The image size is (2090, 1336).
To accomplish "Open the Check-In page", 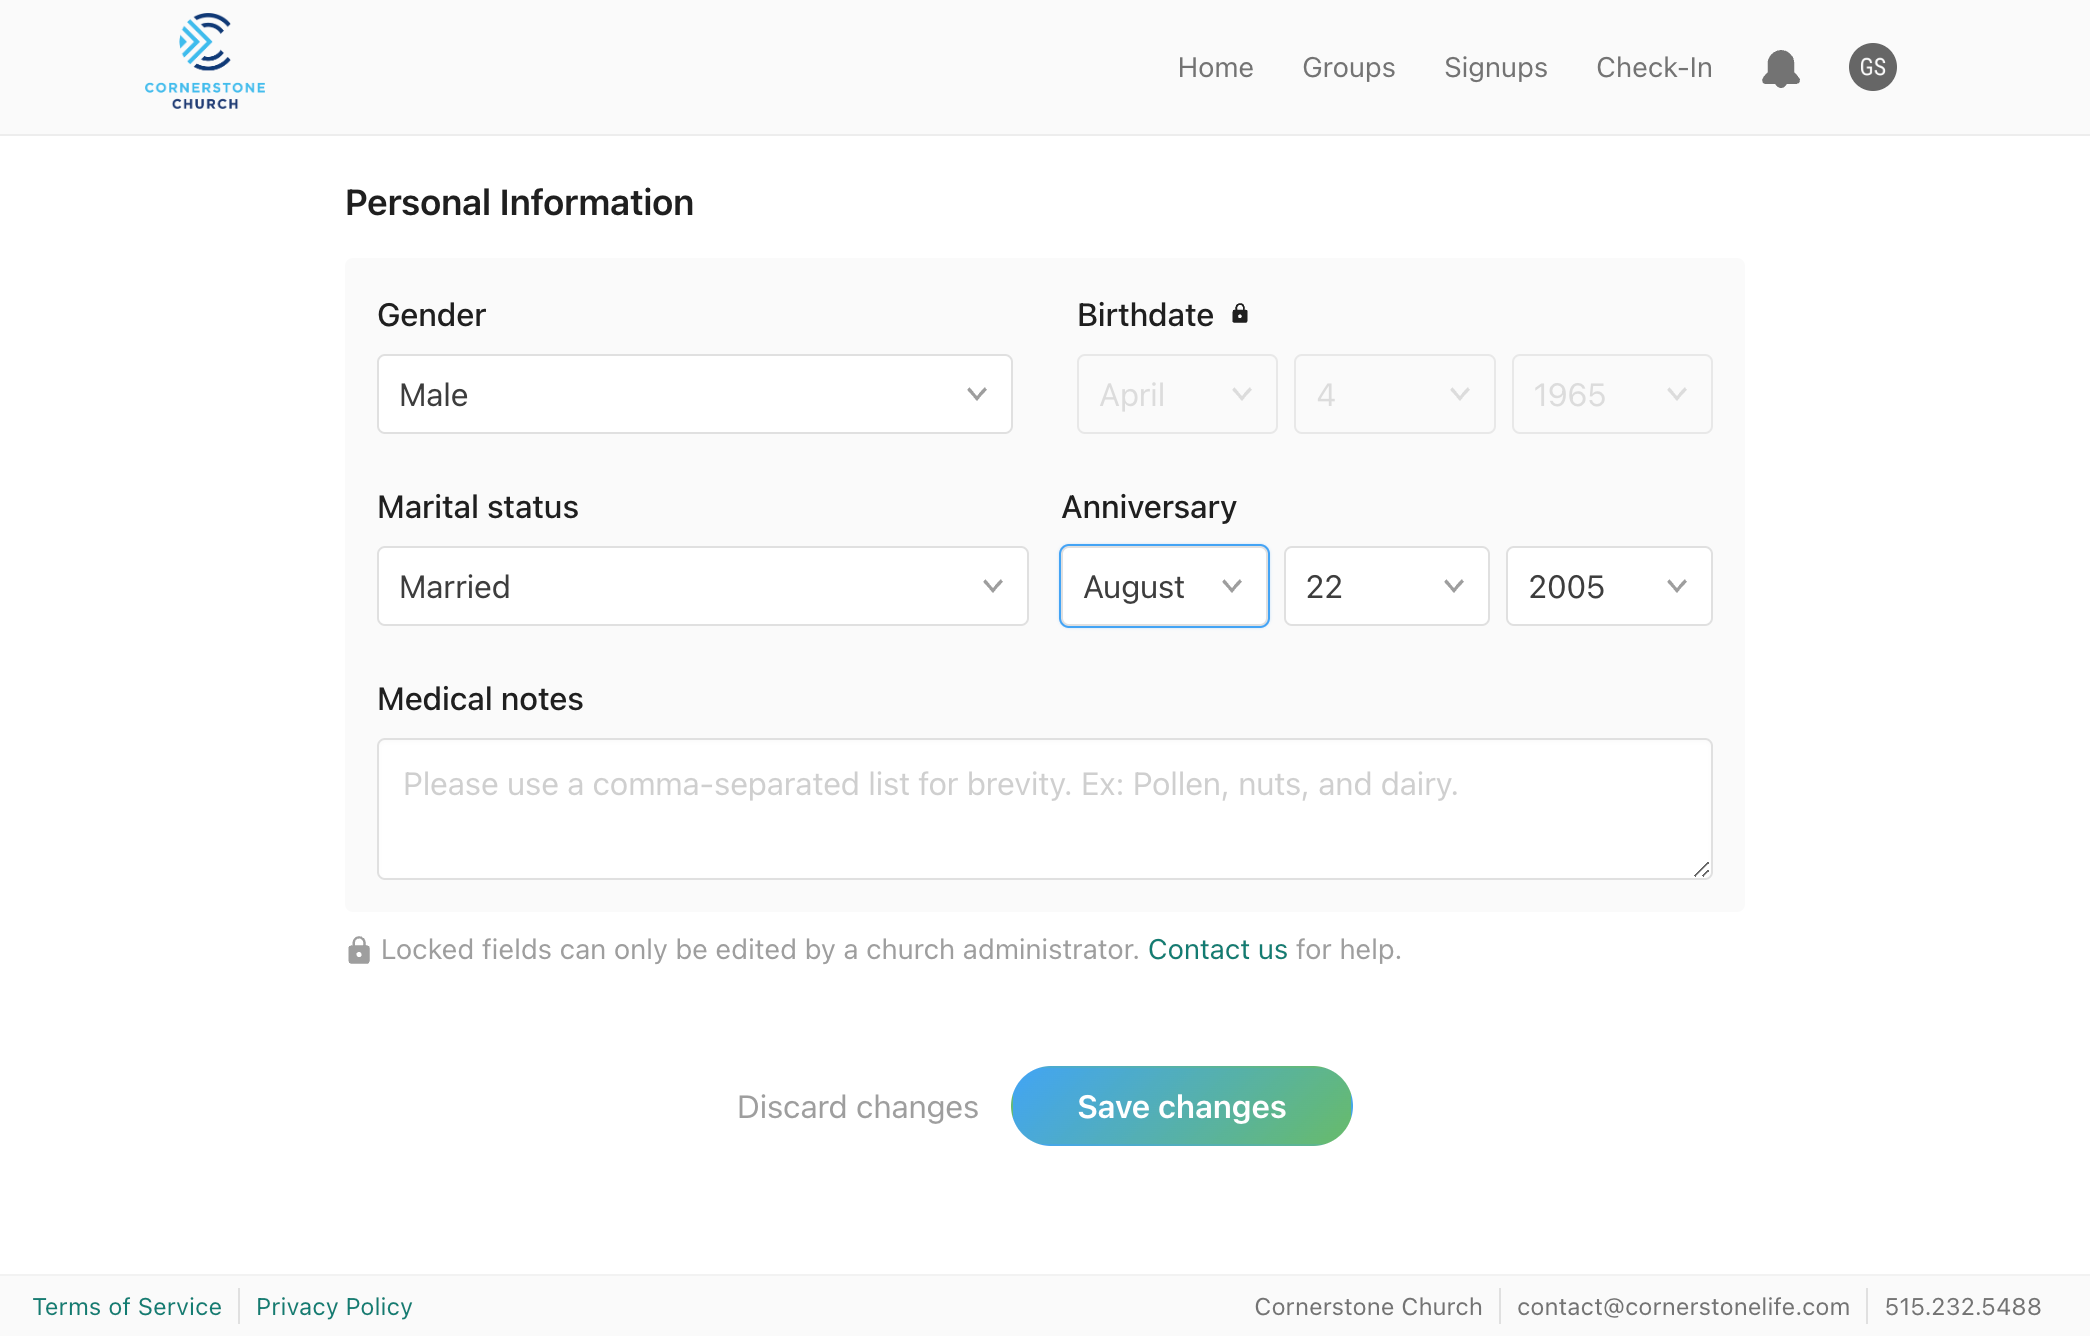I will [x=1654, y=67].
